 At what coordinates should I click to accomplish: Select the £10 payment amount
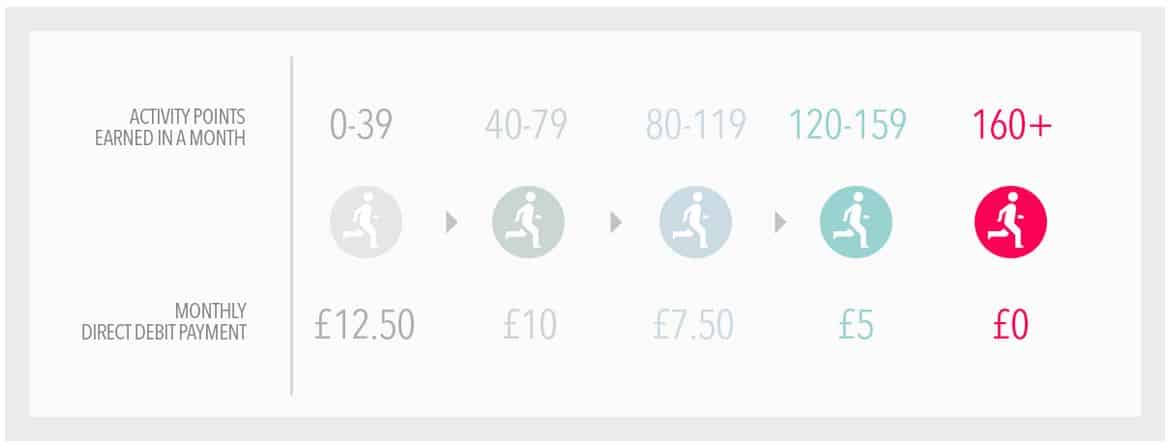[526, 324]
